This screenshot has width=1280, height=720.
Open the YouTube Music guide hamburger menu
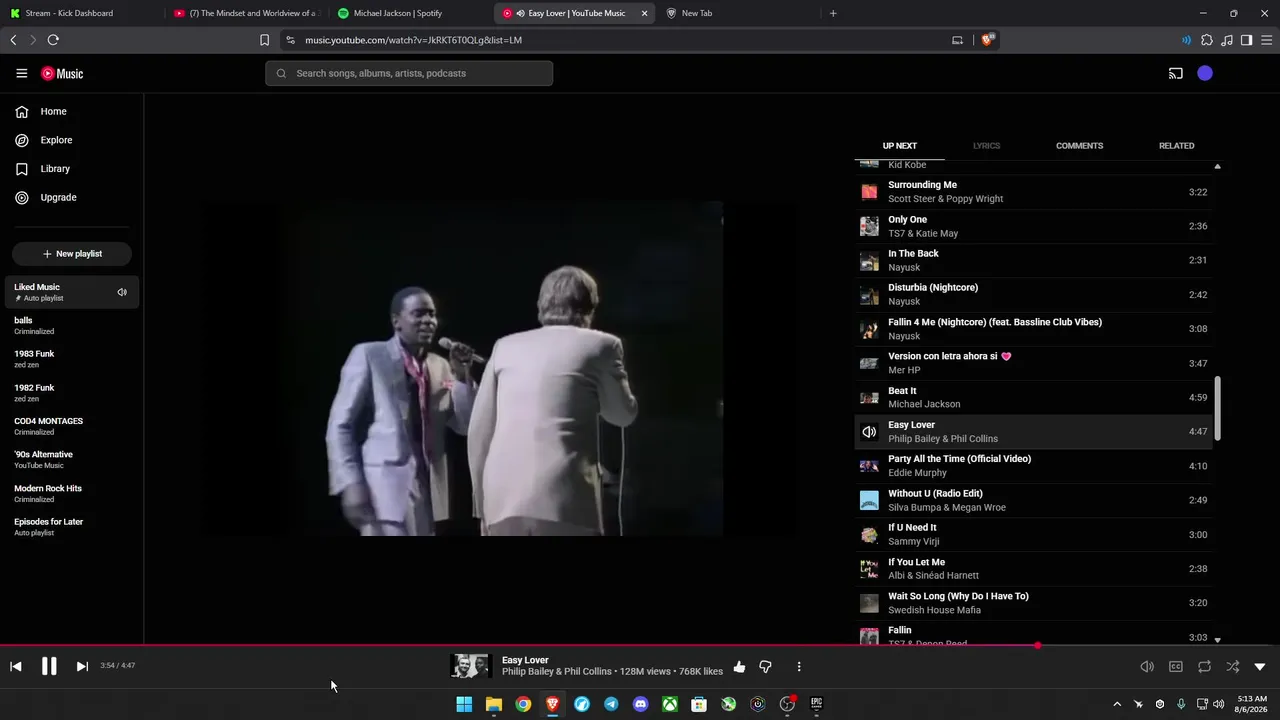(x=21, y=73)
